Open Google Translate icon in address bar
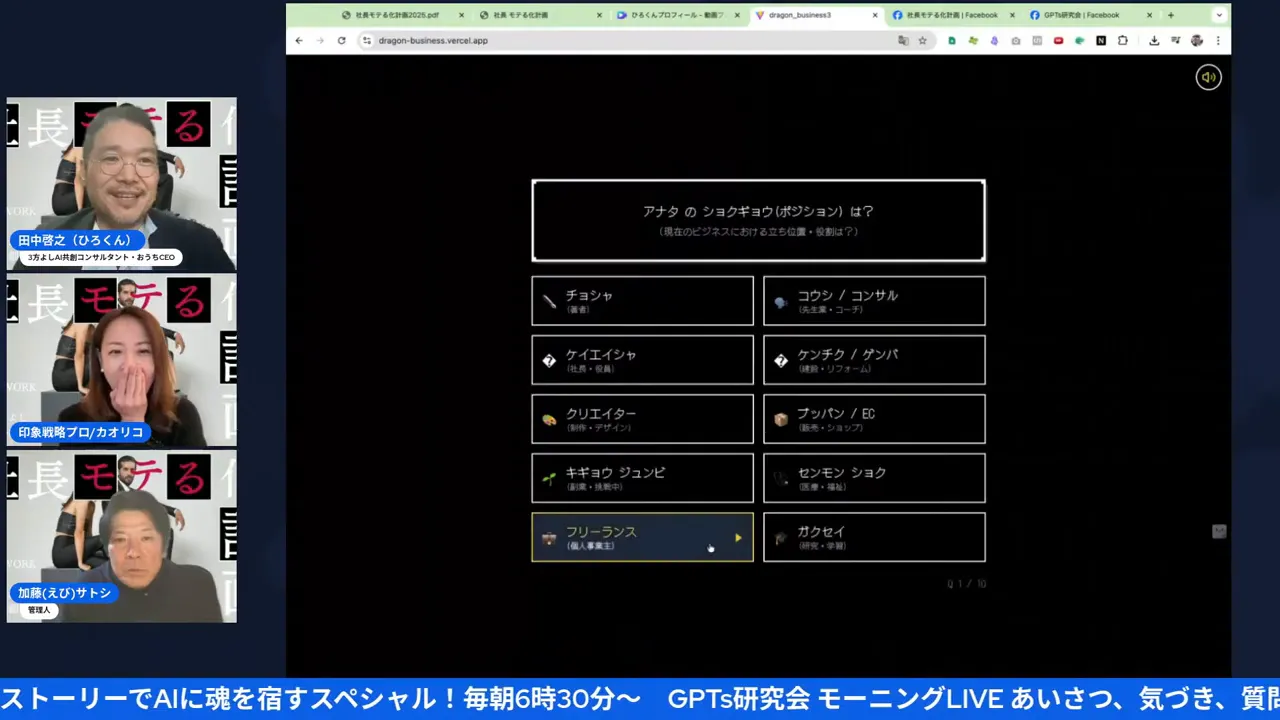The height and width of the screenshot is (720, 1280). [903, 41]
